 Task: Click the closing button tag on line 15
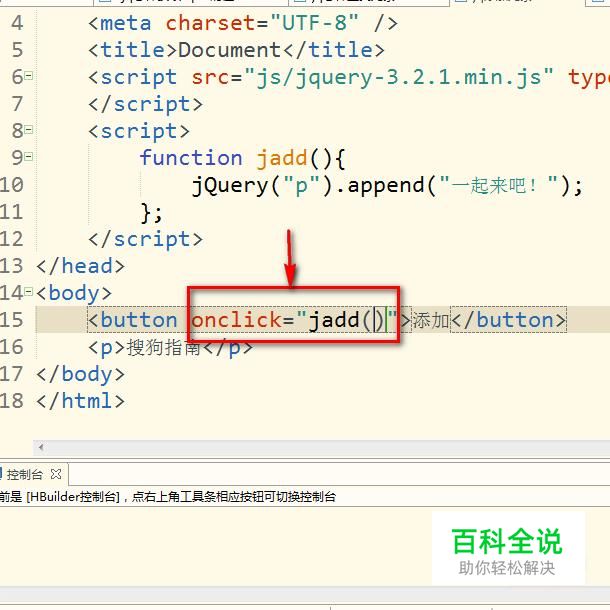[x=509, y=320]
